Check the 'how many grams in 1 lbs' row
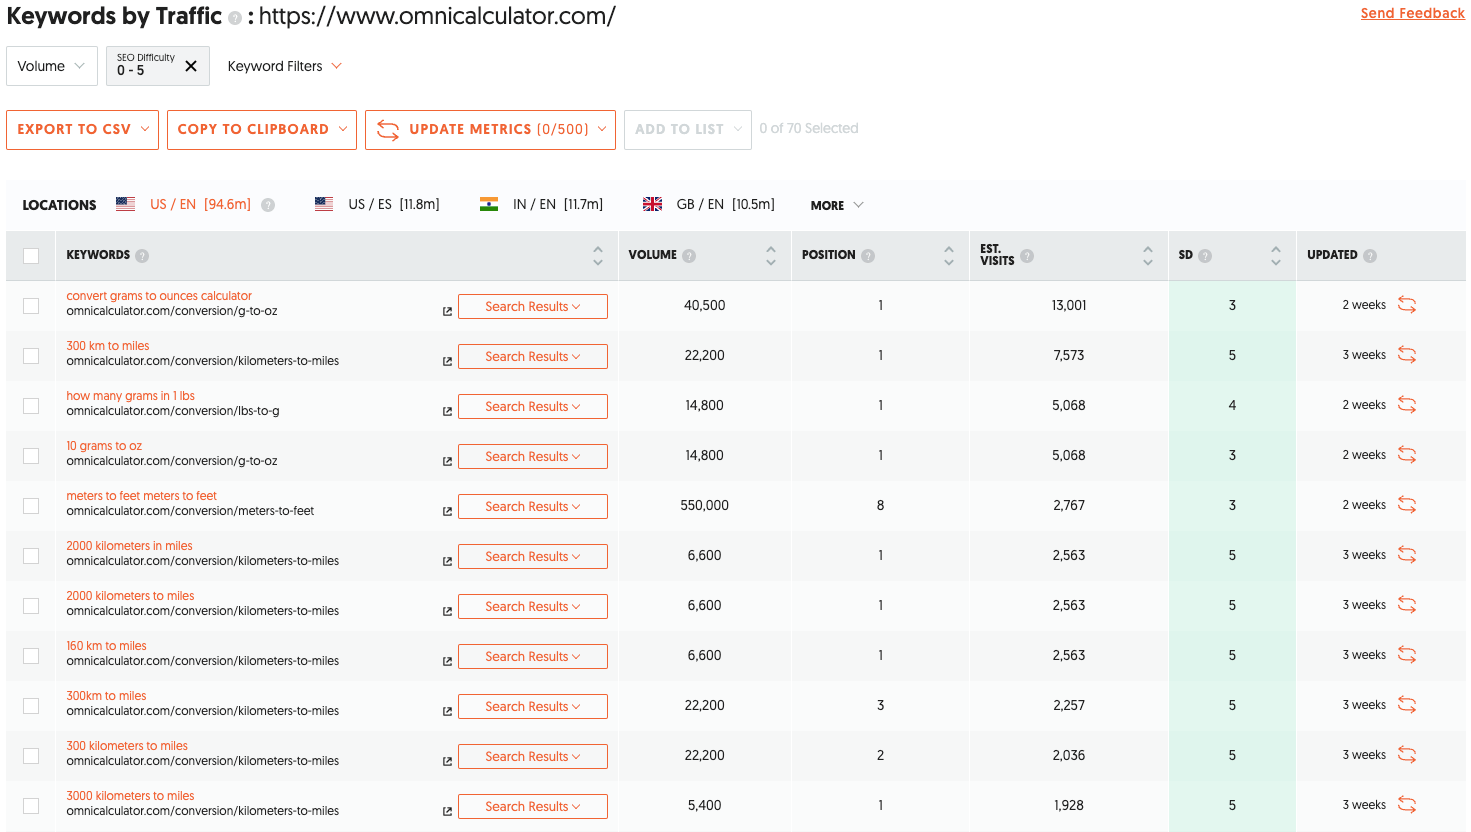The height and width of the screenshot is (832, 1471). point(31,406)
